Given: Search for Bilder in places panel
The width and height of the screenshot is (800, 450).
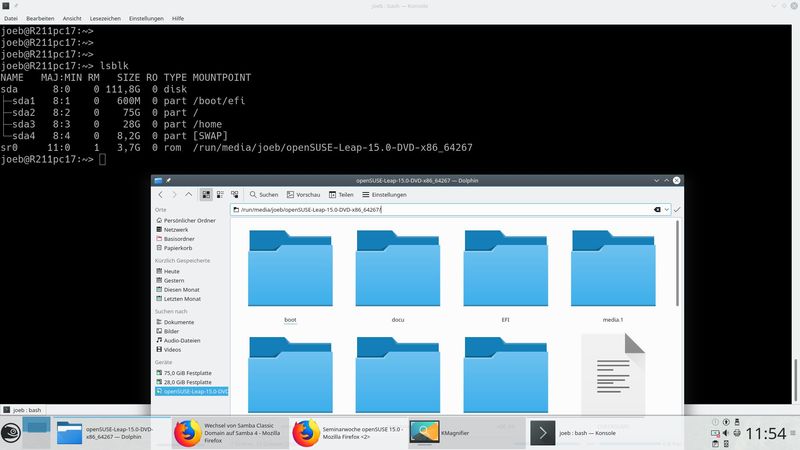Looking at the screenshot, I should pyautogui.click(x=167, y=332).
